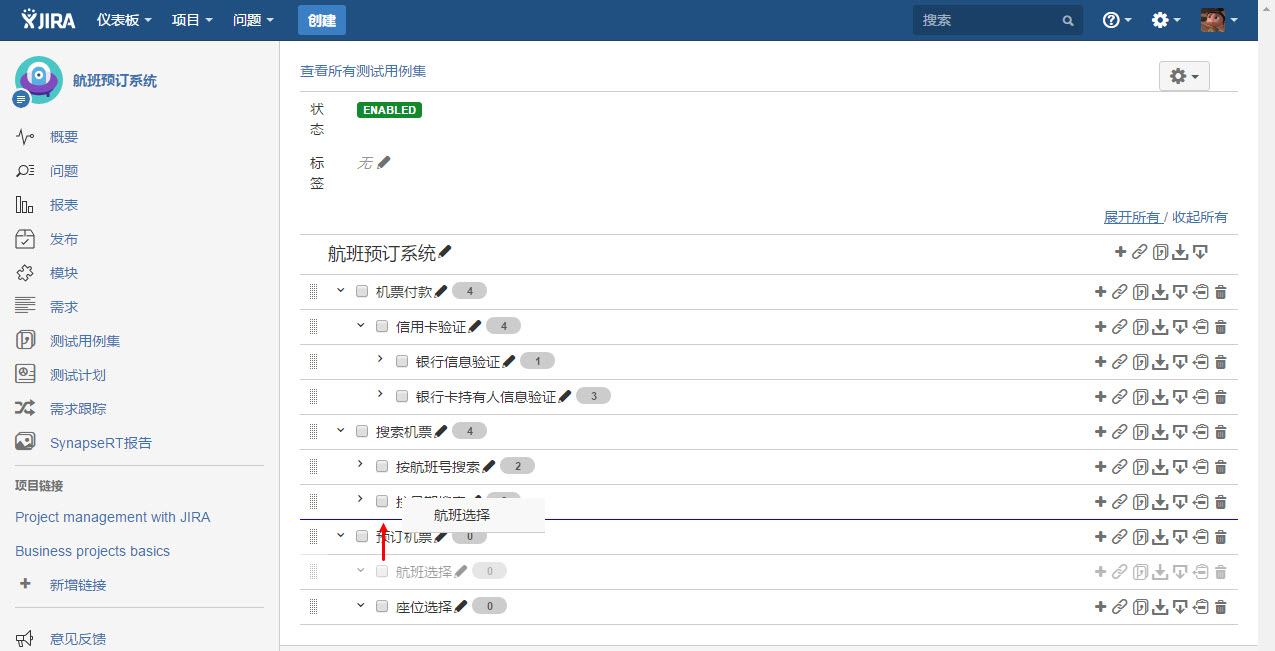Click the 创建 button
The width and height of the screenshot is (1275, 651).
click(321, 20)
